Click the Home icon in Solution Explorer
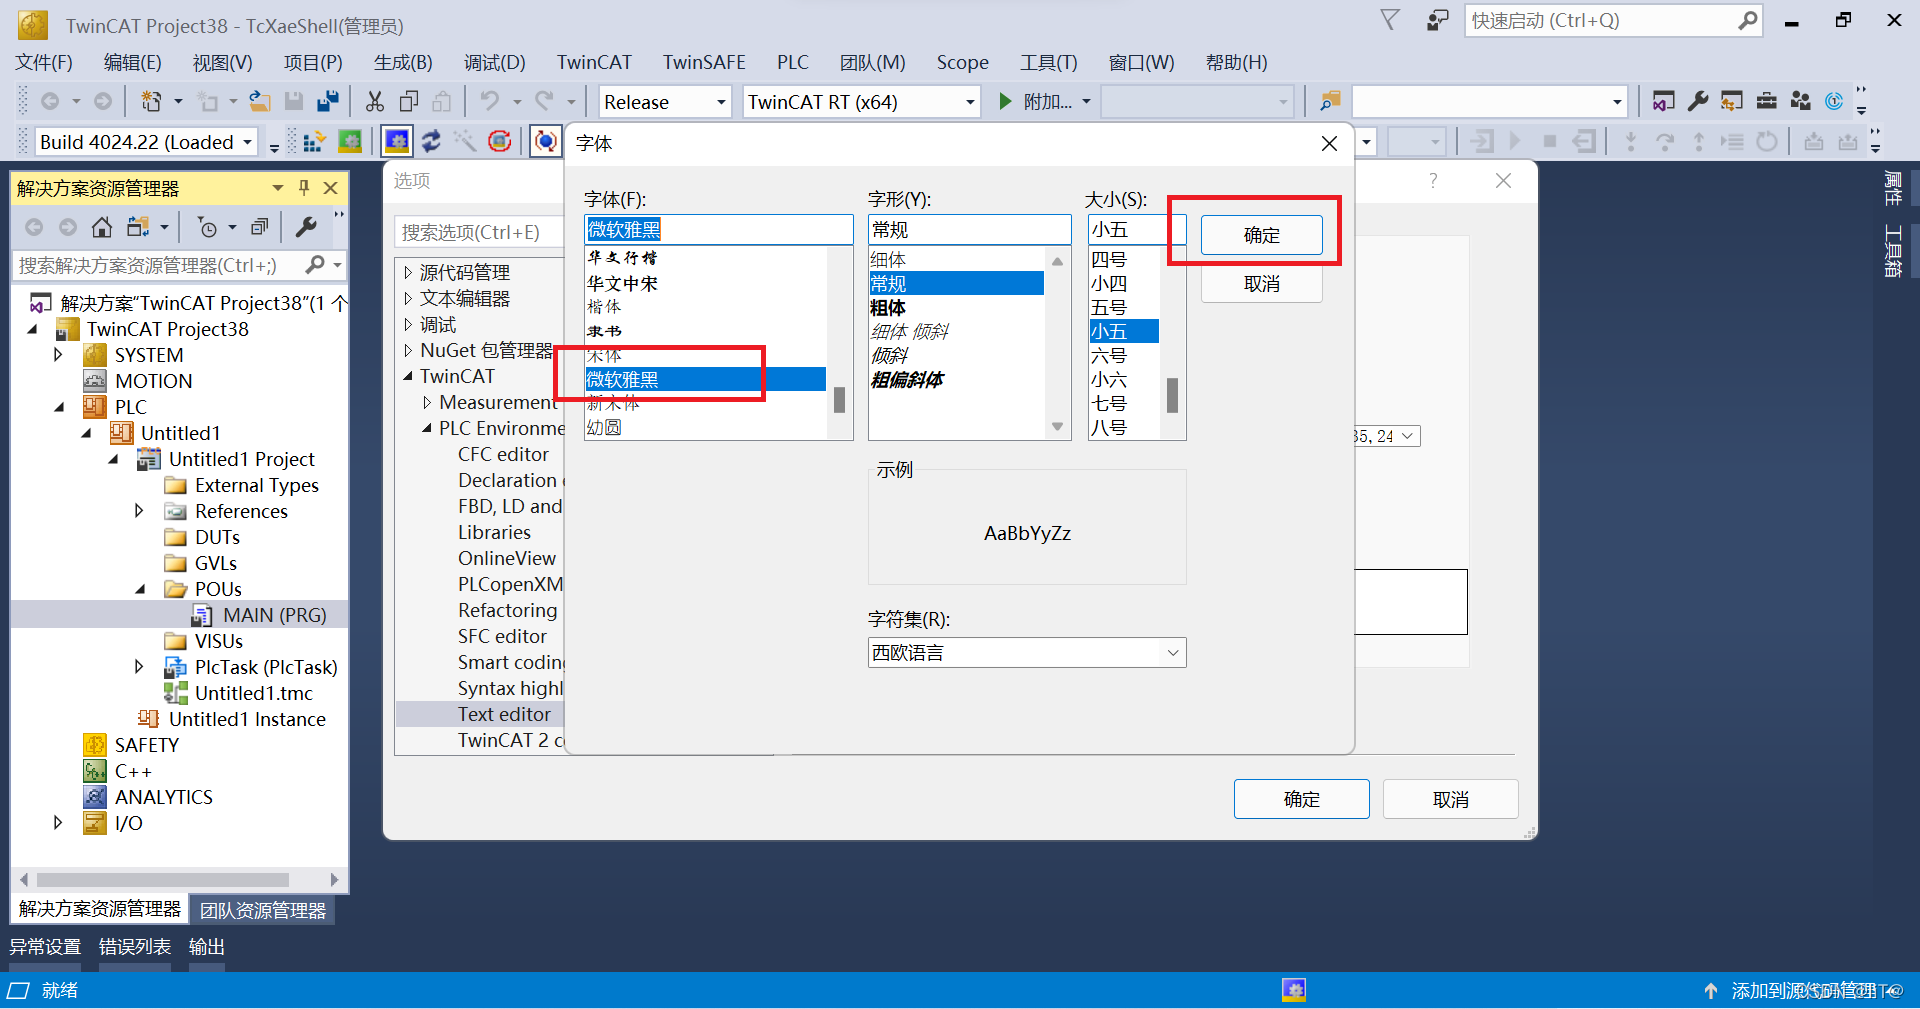Image resolution: width=1920 pixels, height=1009 pixels. [101, 227]
